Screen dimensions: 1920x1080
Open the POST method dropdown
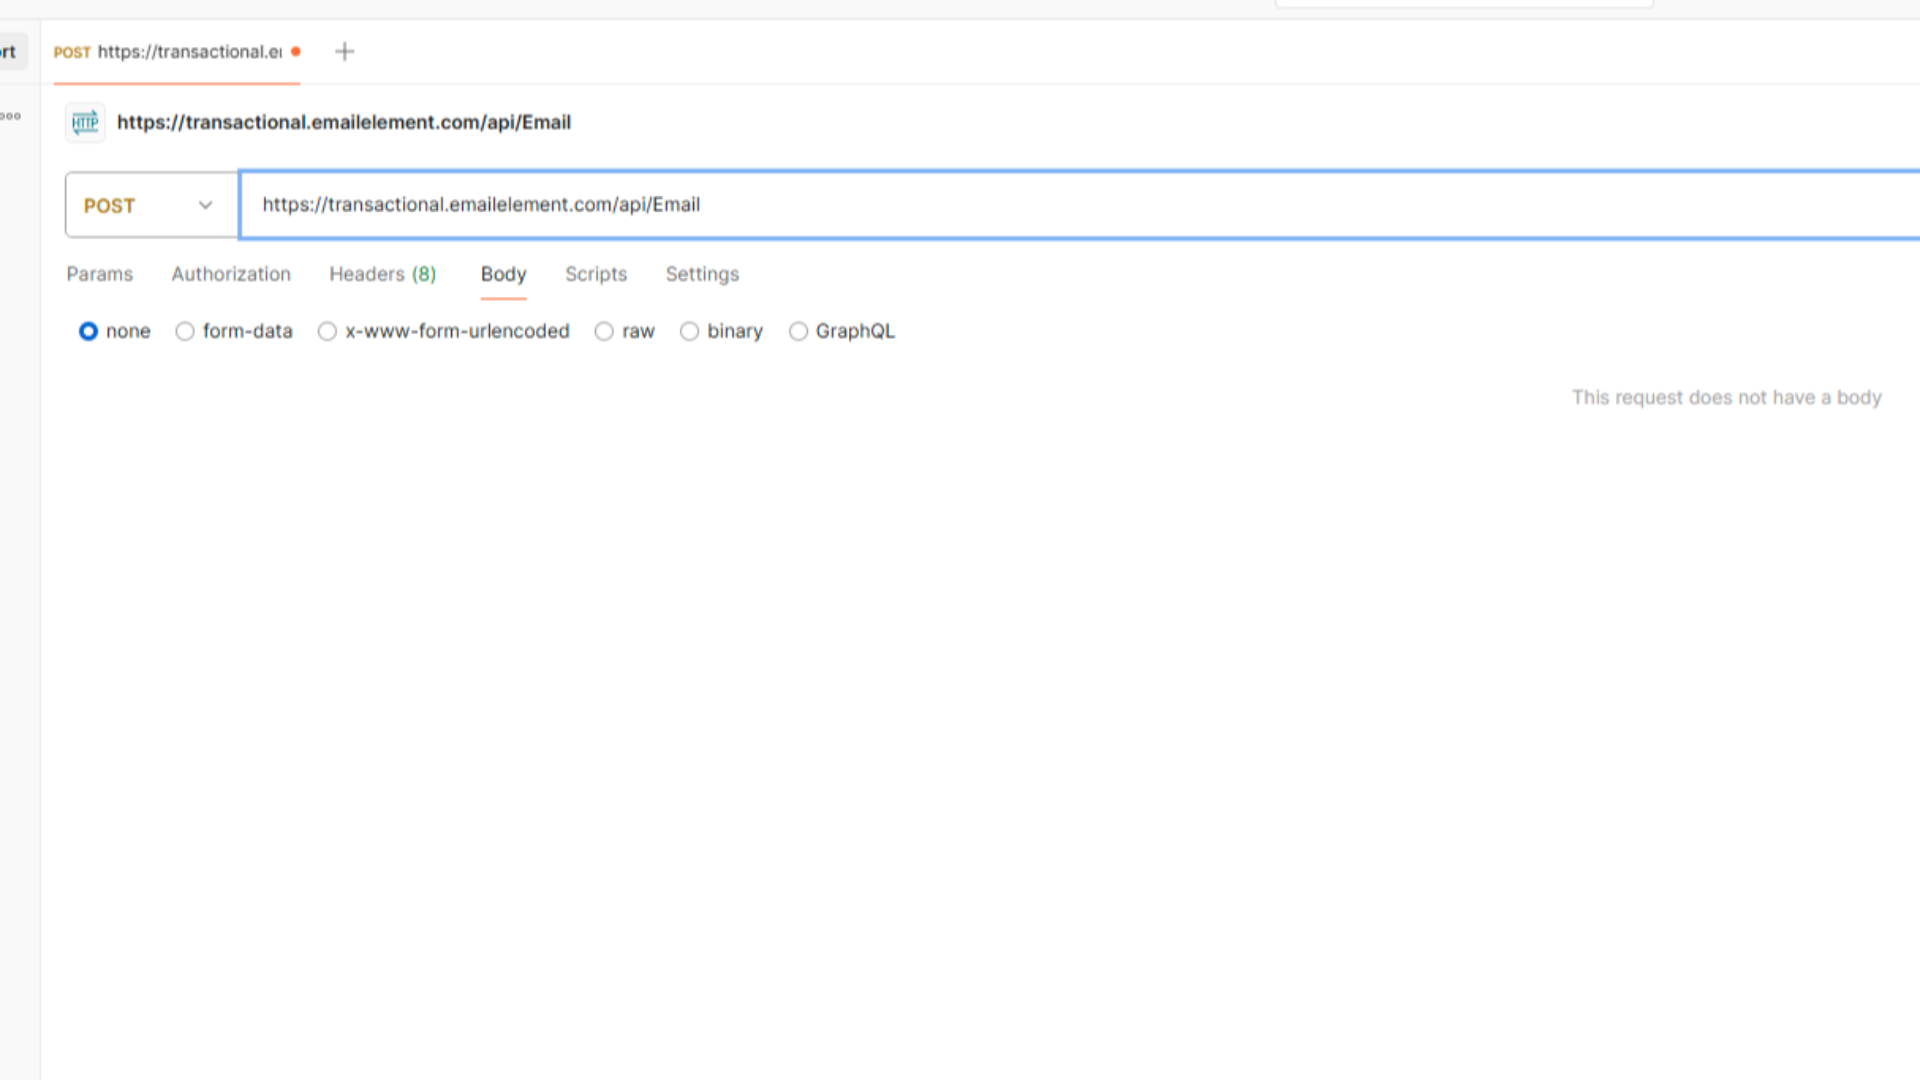tap(152, 205)
